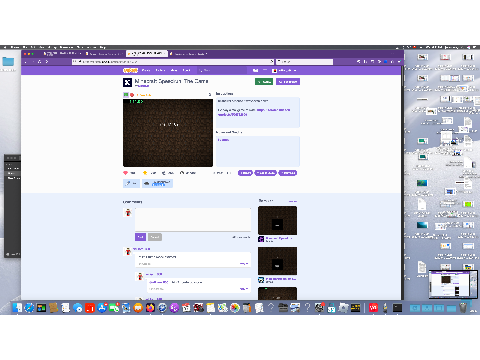
Task: Click the comment text box
Action: (x=193, y=219)
